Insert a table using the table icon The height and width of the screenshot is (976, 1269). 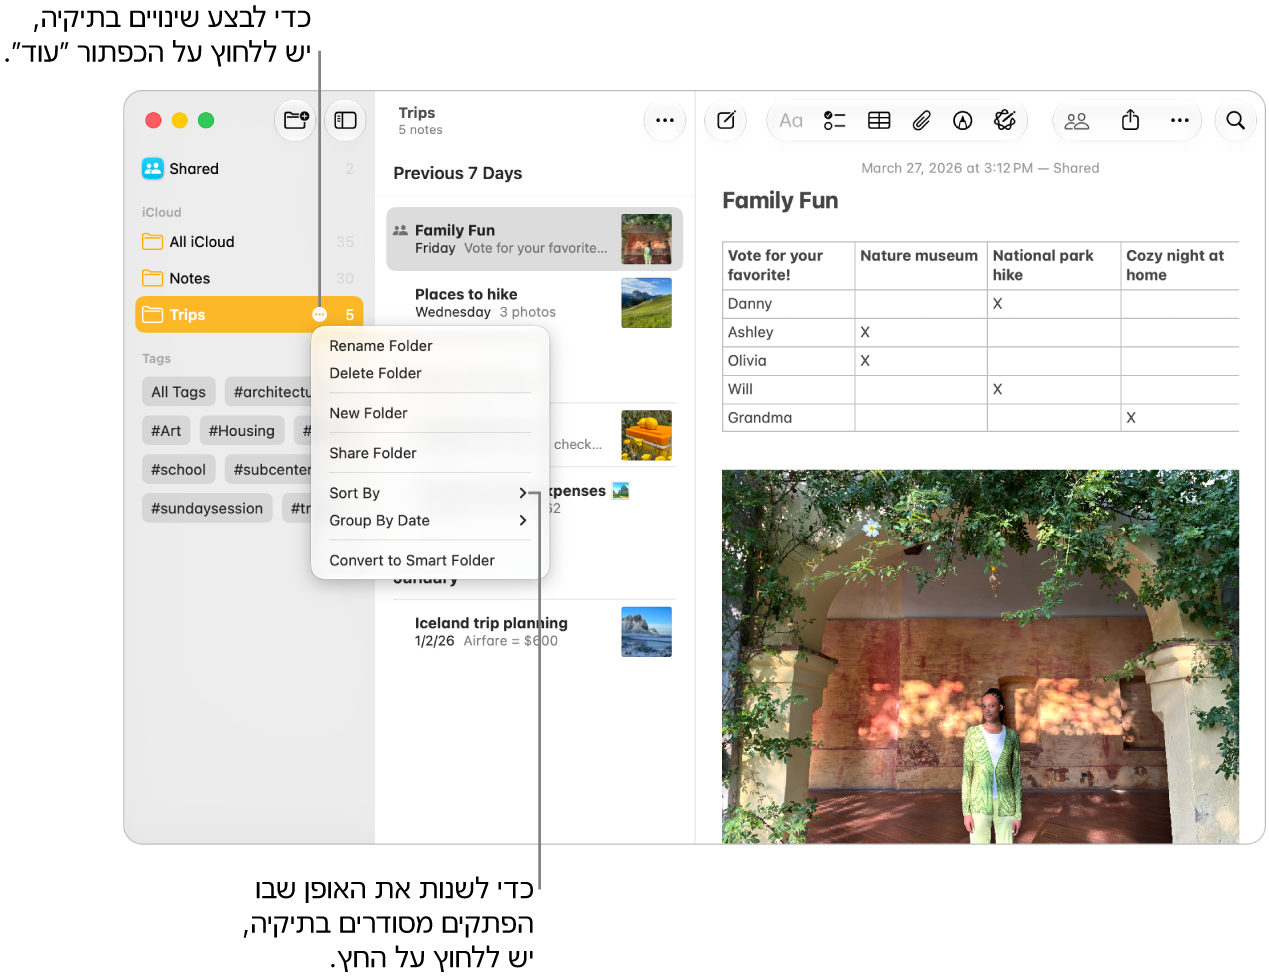(x=879, y=121)
